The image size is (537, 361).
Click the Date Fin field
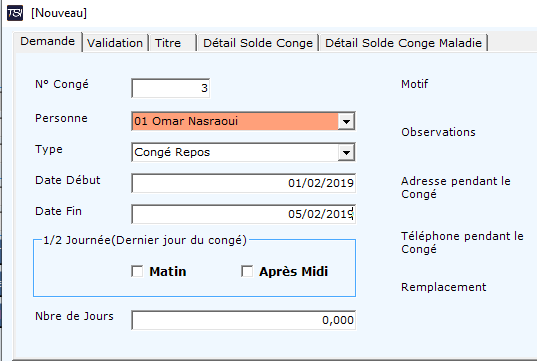243,214
